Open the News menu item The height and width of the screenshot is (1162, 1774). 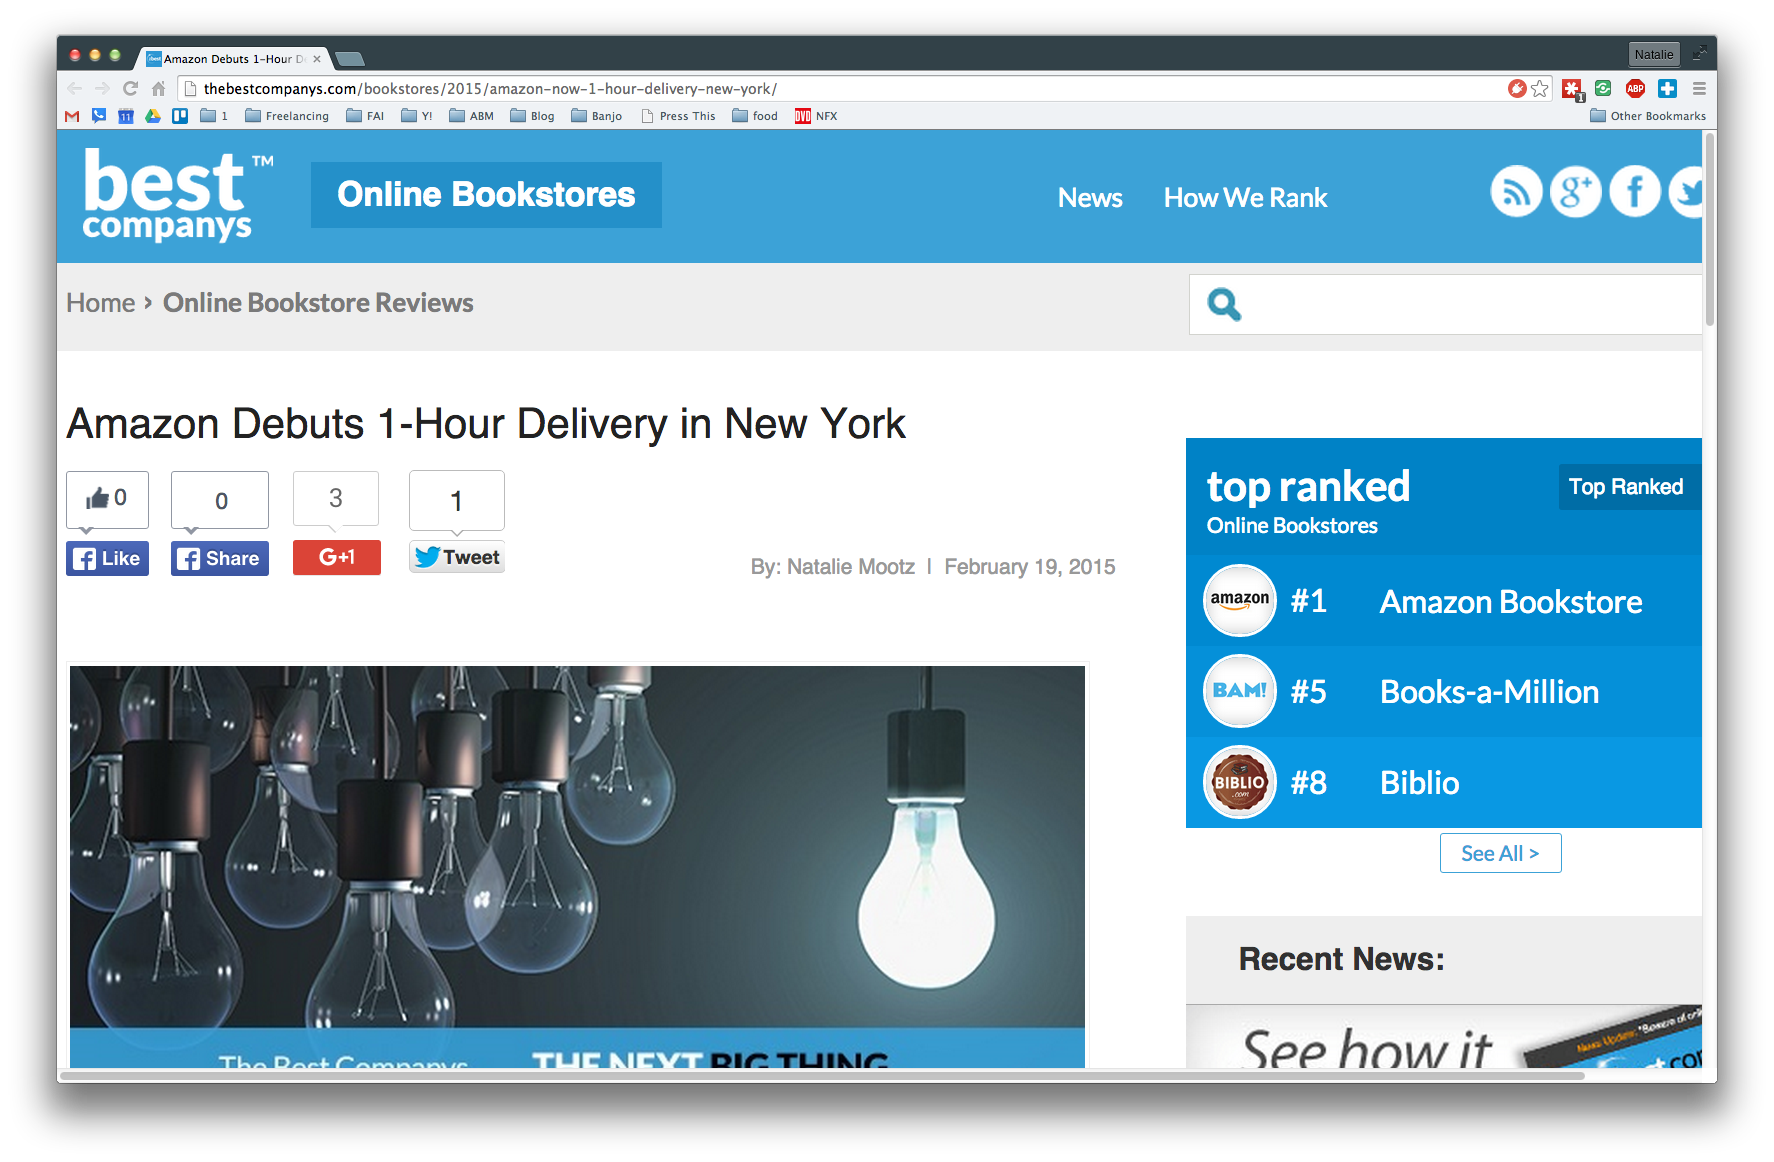(x=1090, y=198)
